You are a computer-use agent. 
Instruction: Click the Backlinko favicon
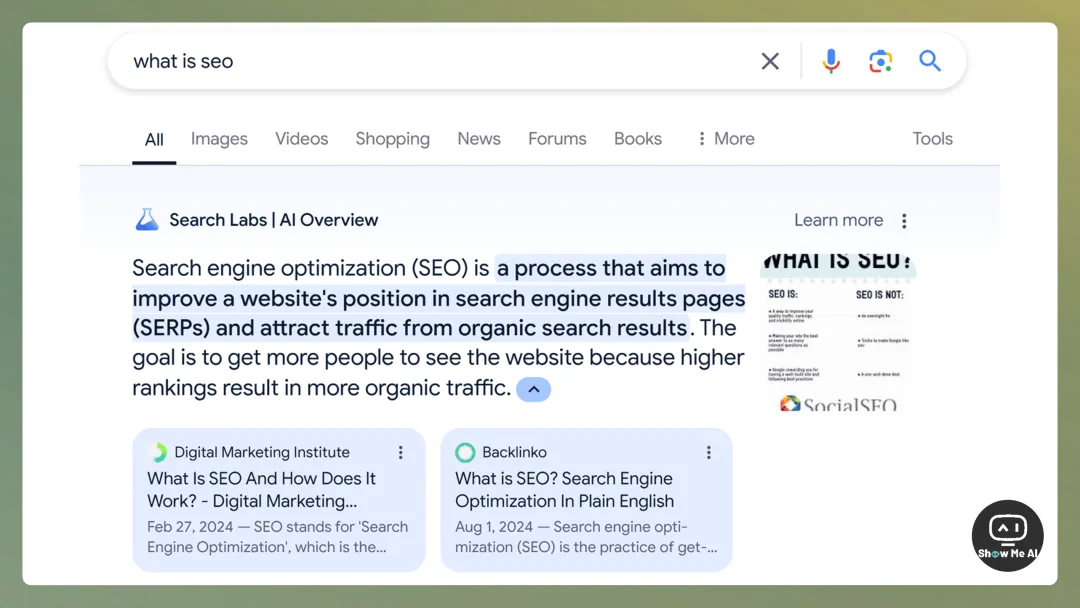(x=465, y=452)
